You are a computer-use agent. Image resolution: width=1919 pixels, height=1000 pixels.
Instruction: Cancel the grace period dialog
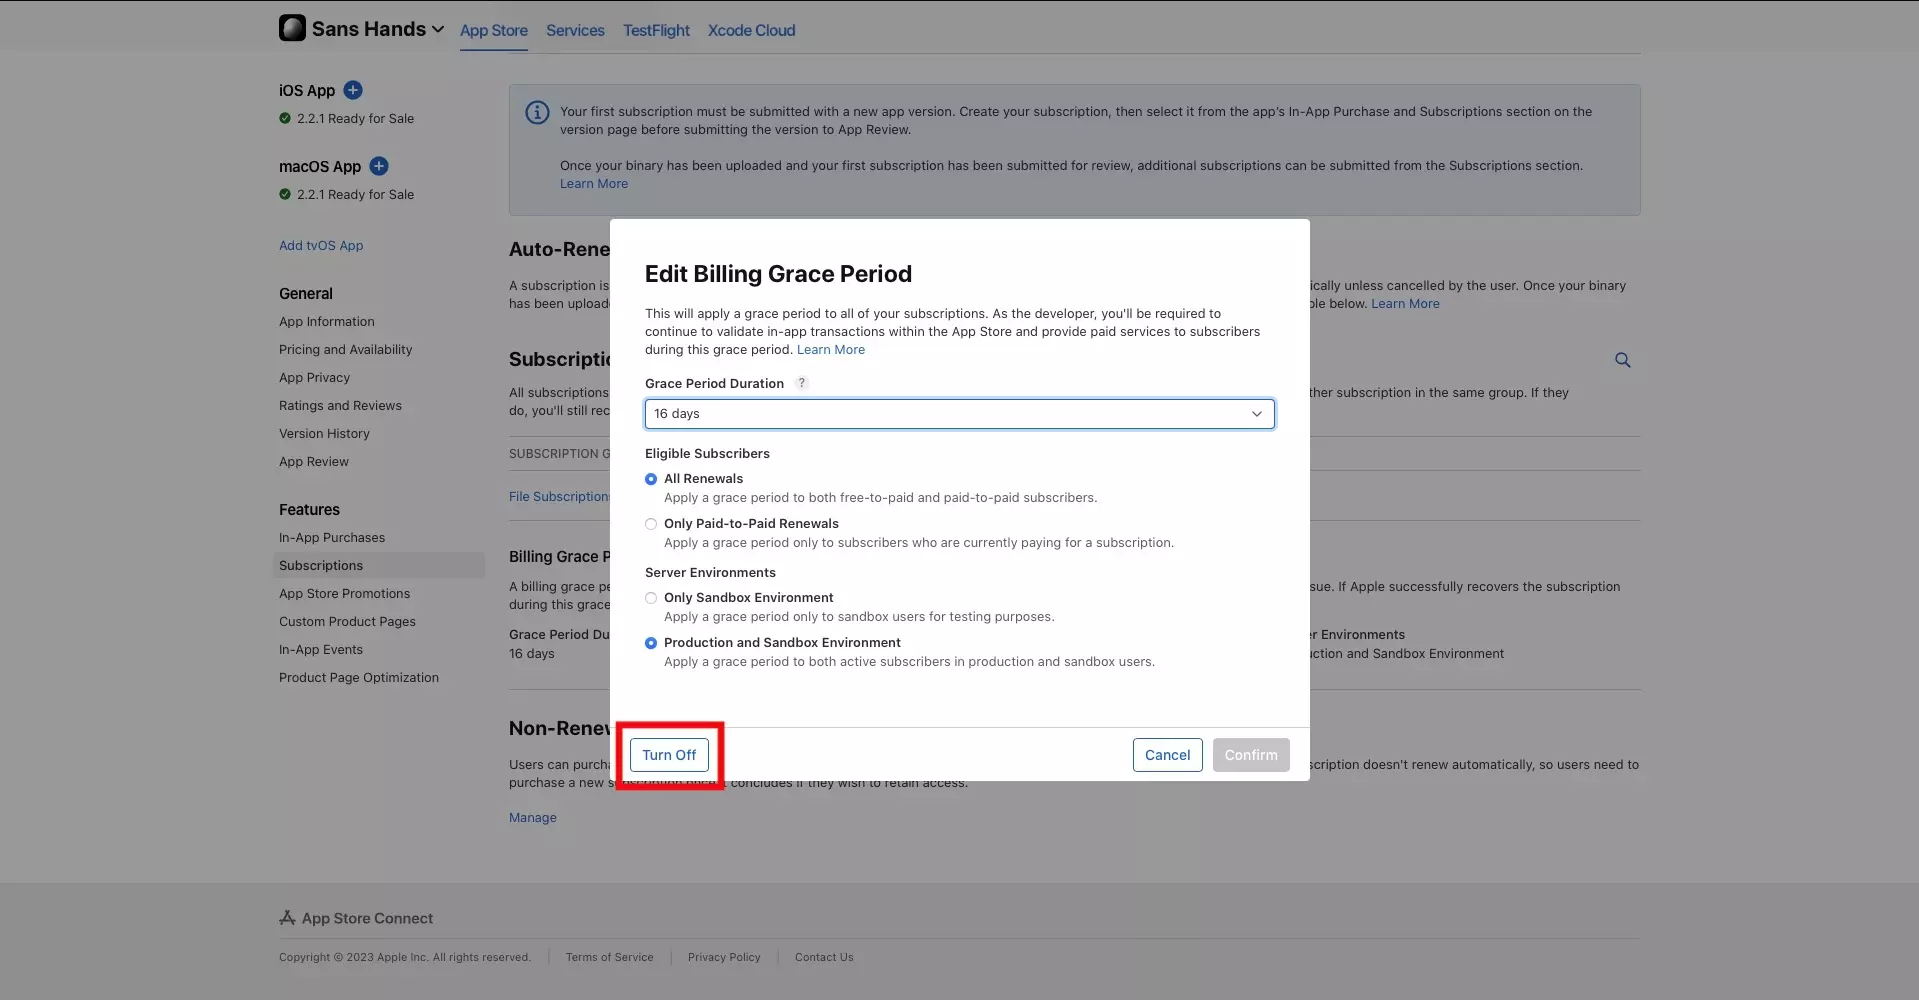pyautogui.click(x=1167, y=755)
